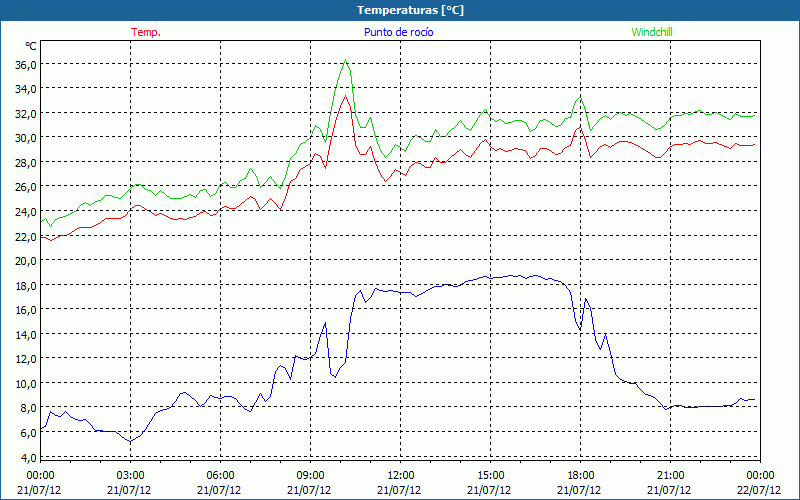This screenshot has height=500, width=800.
Task: Click the 15:00 time axis label
Action: point(490,476)
